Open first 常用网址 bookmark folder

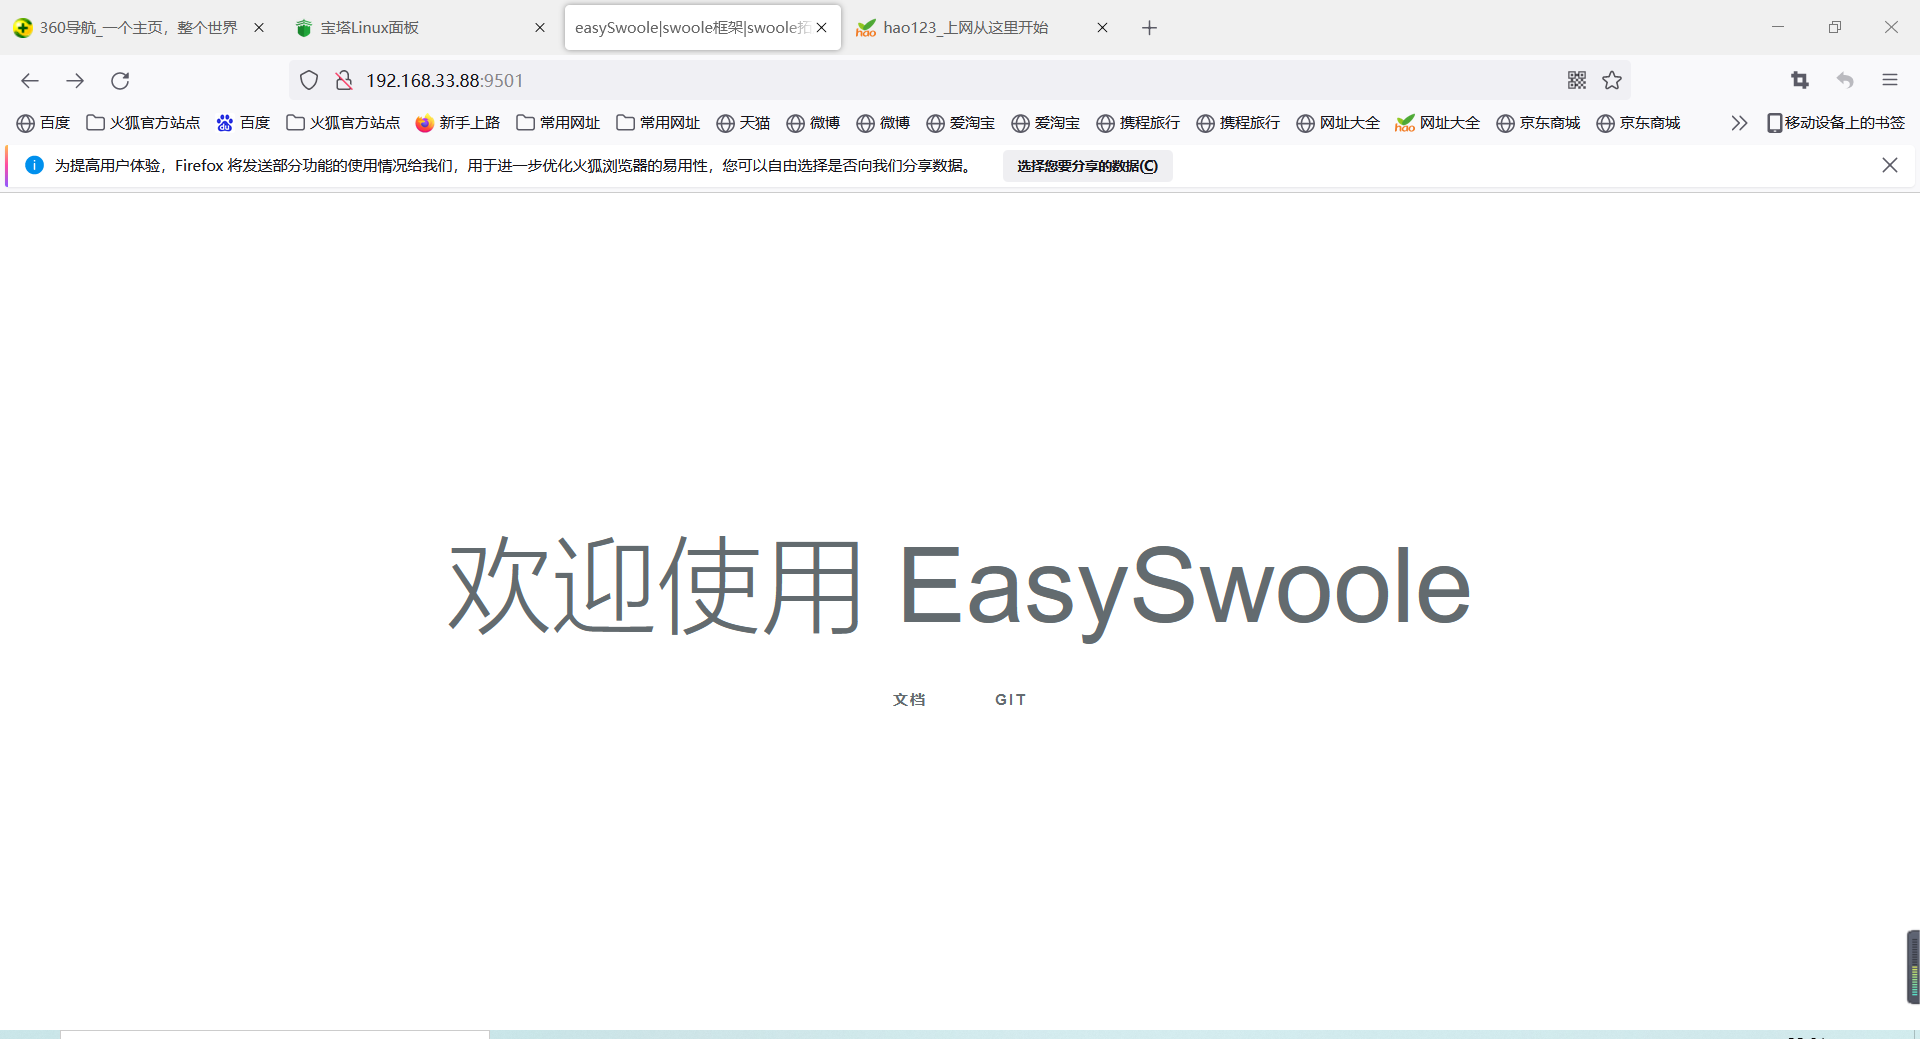558,123
